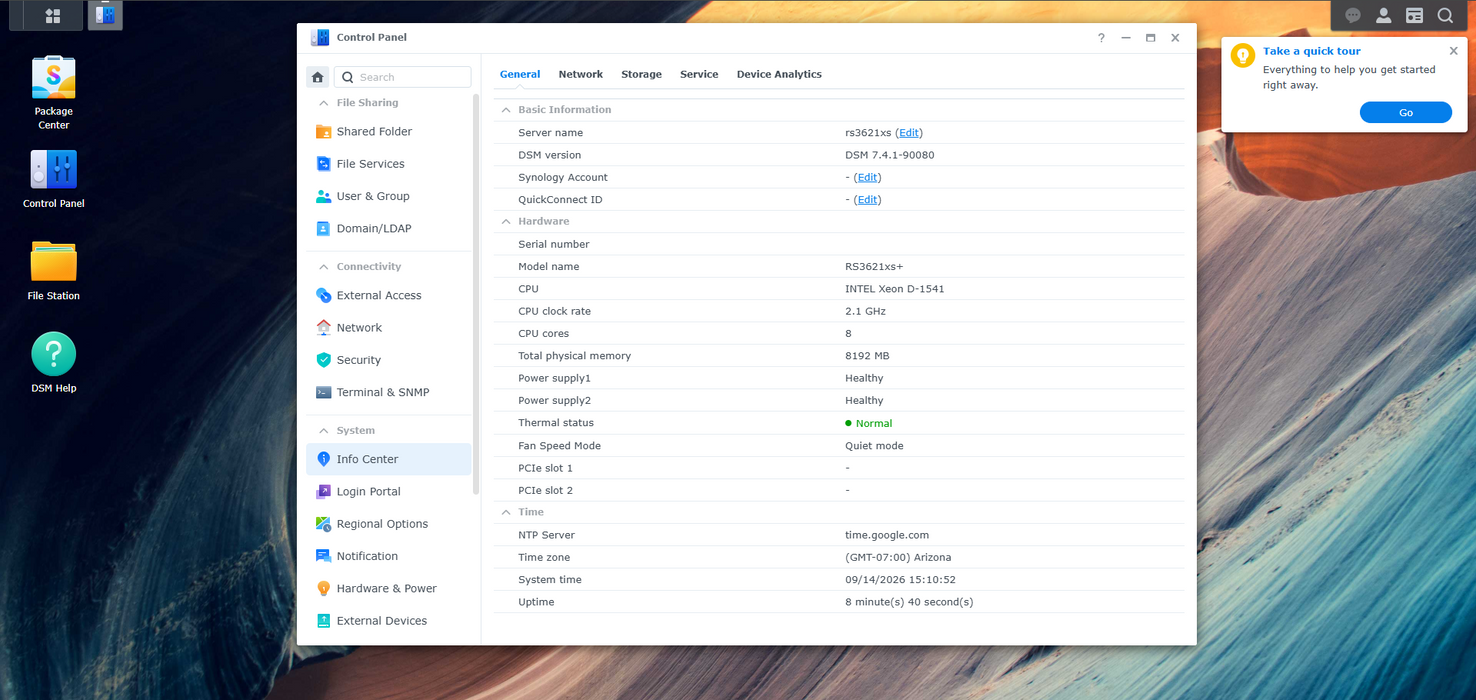This screenshot has height=700, width=1476.
Task: Click the help question mark button
Action: tap(1101, 38)
